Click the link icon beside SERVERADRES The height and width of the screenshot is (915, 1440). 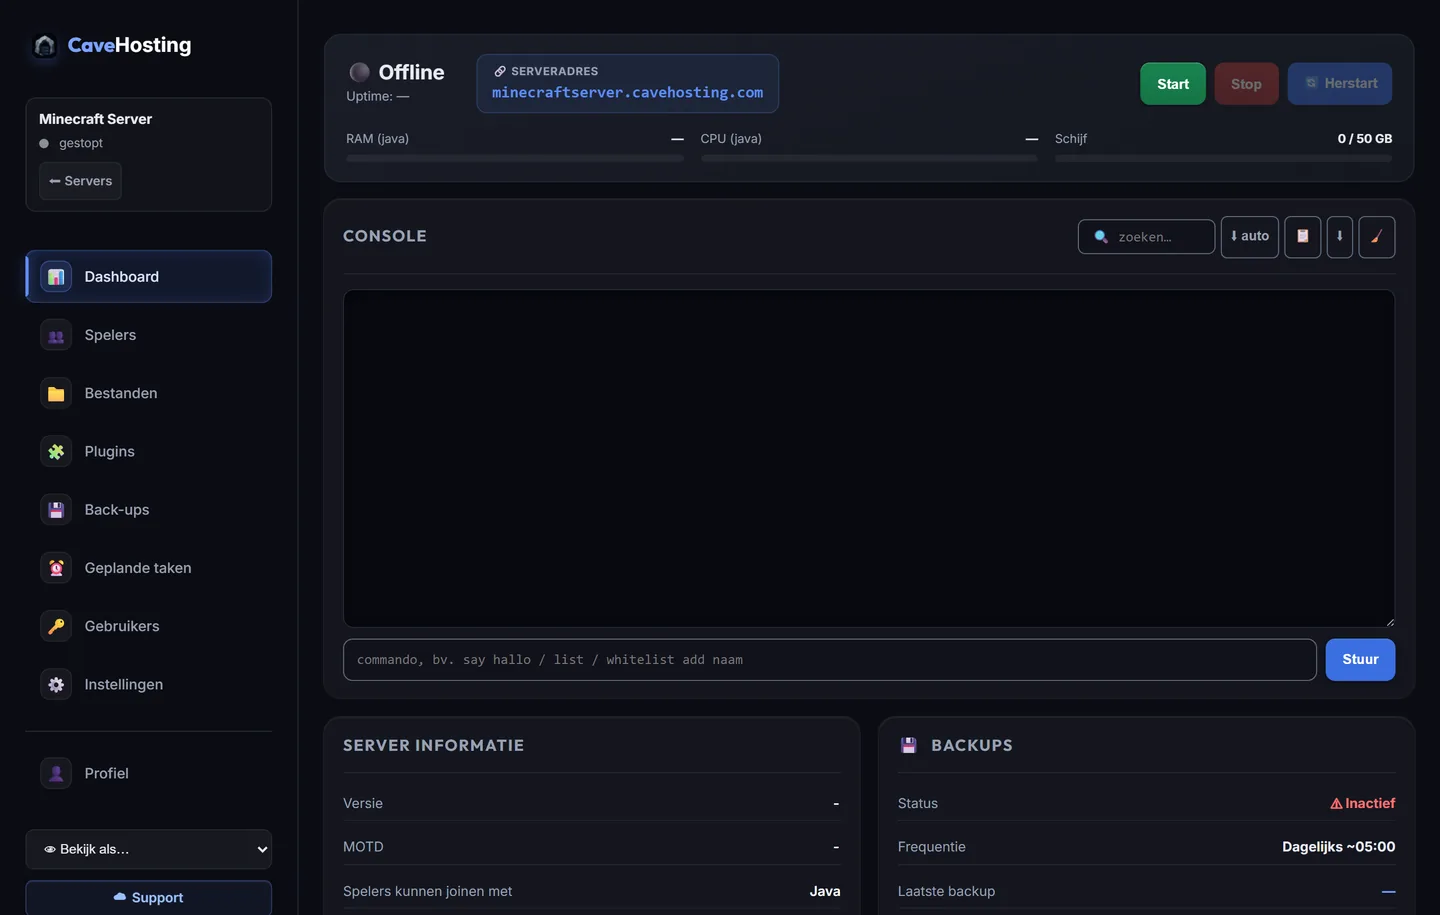(500, 71)
